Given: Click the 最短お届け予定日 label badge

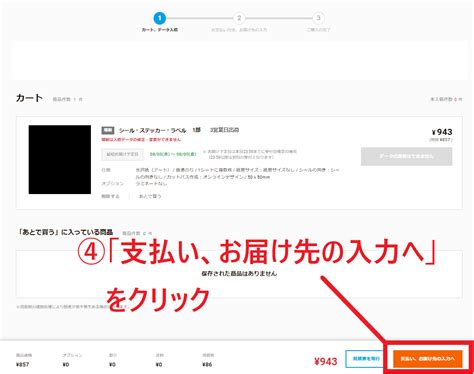Looking at the screenshot, I should tap(122, 154).
